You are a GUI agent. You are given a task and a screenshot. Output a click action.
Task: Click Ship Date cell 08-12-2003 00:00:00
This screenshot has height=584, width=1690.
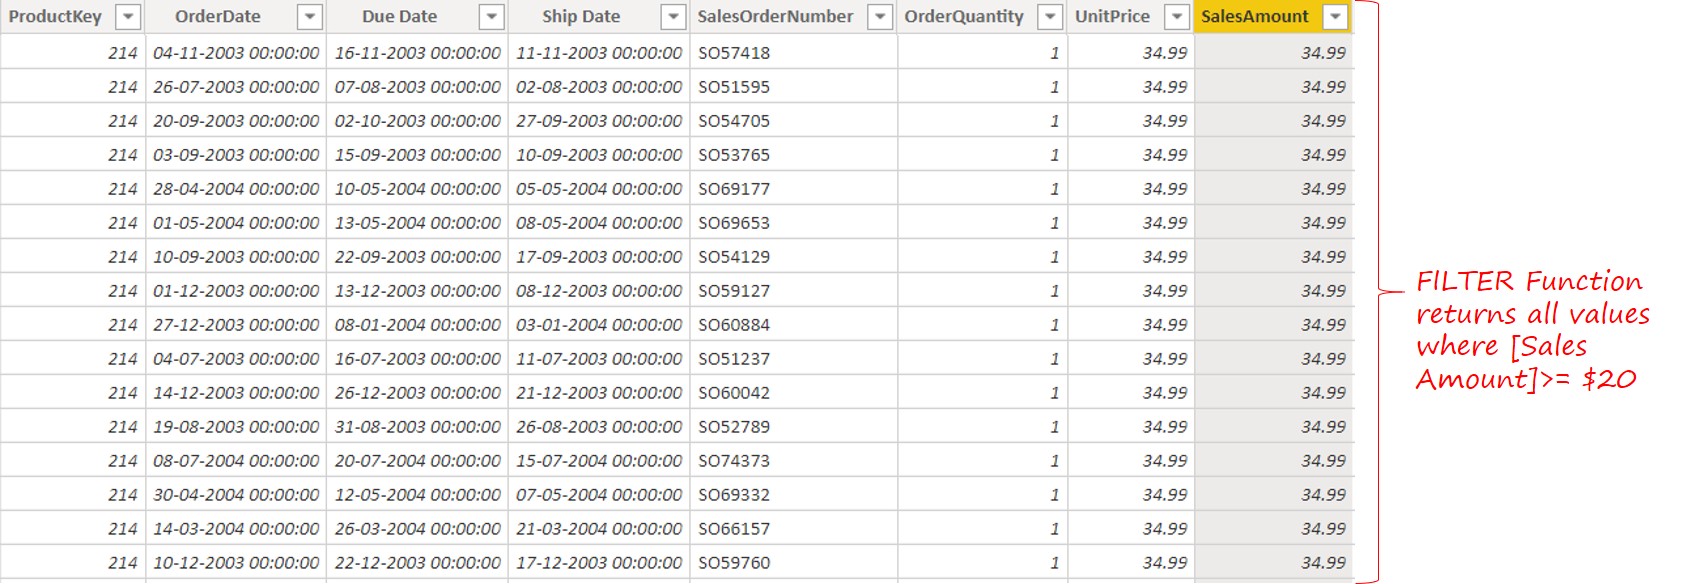click(599, 291)
